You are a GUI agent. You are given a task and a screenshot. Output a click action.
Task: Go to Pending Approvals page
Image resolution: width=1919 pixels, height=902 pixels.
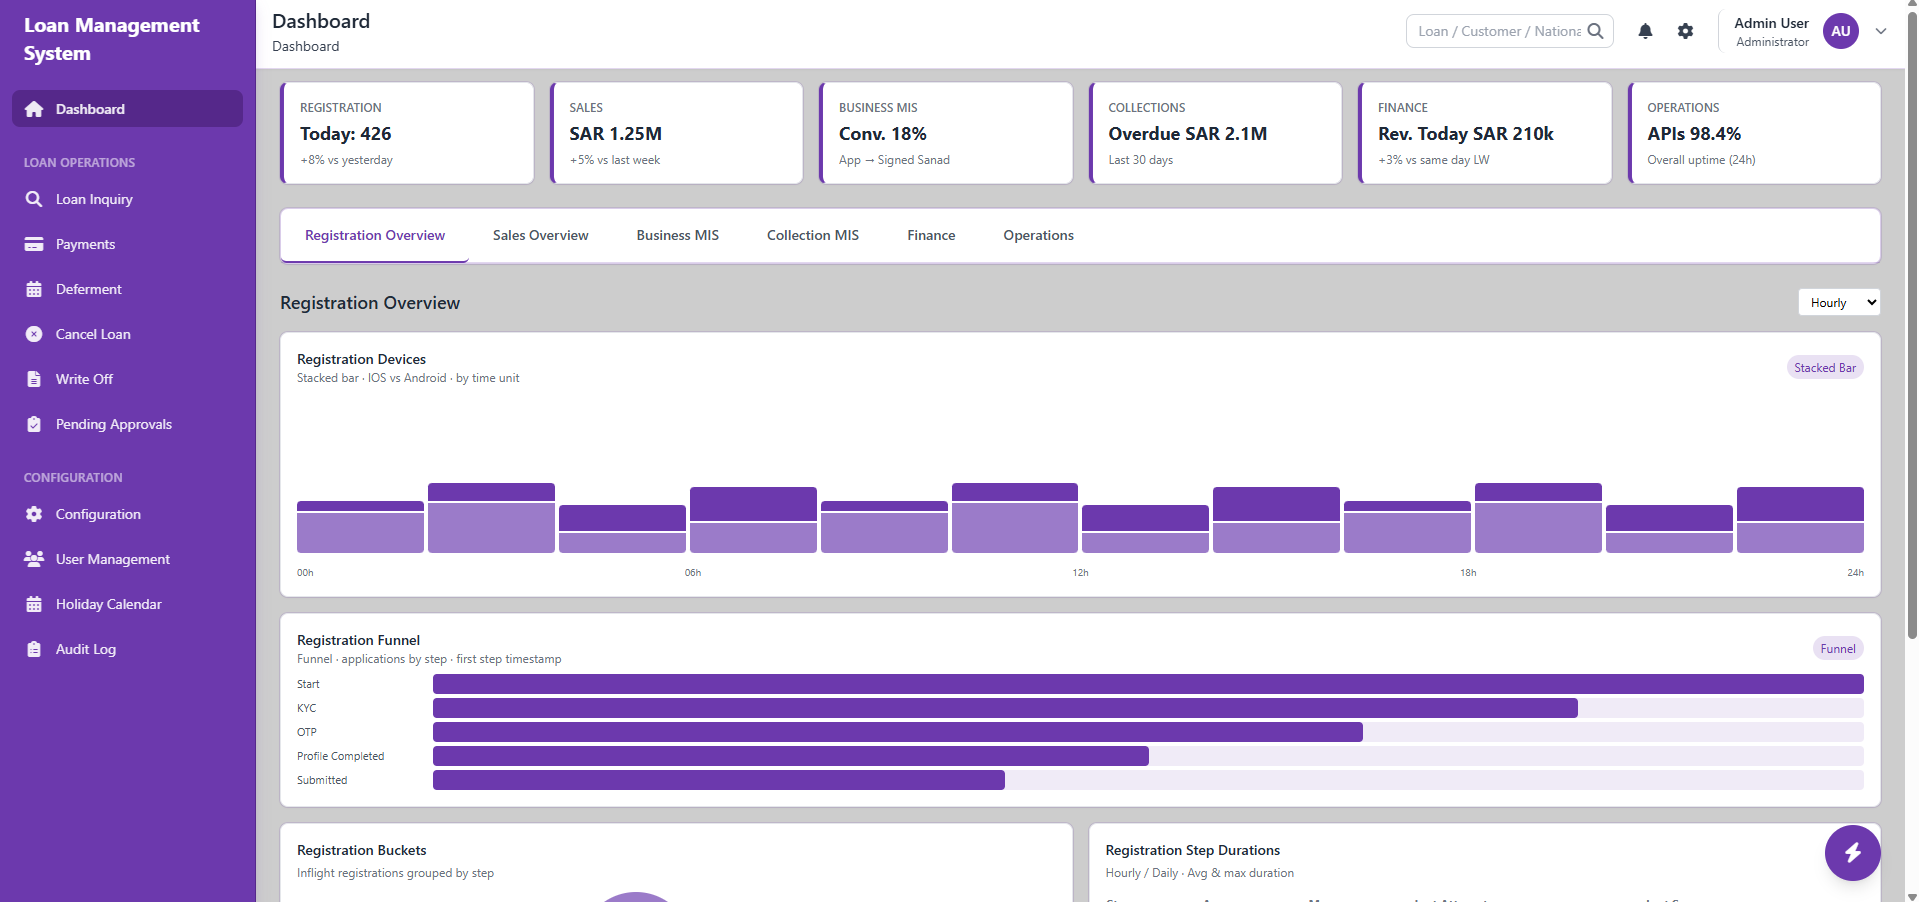click(x=113, y=424)
